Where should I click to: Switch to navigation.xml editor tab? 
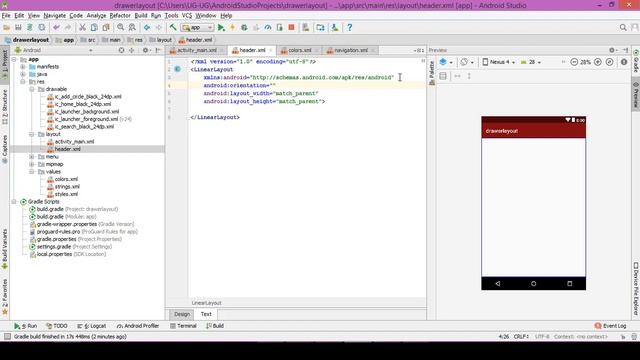350,50
